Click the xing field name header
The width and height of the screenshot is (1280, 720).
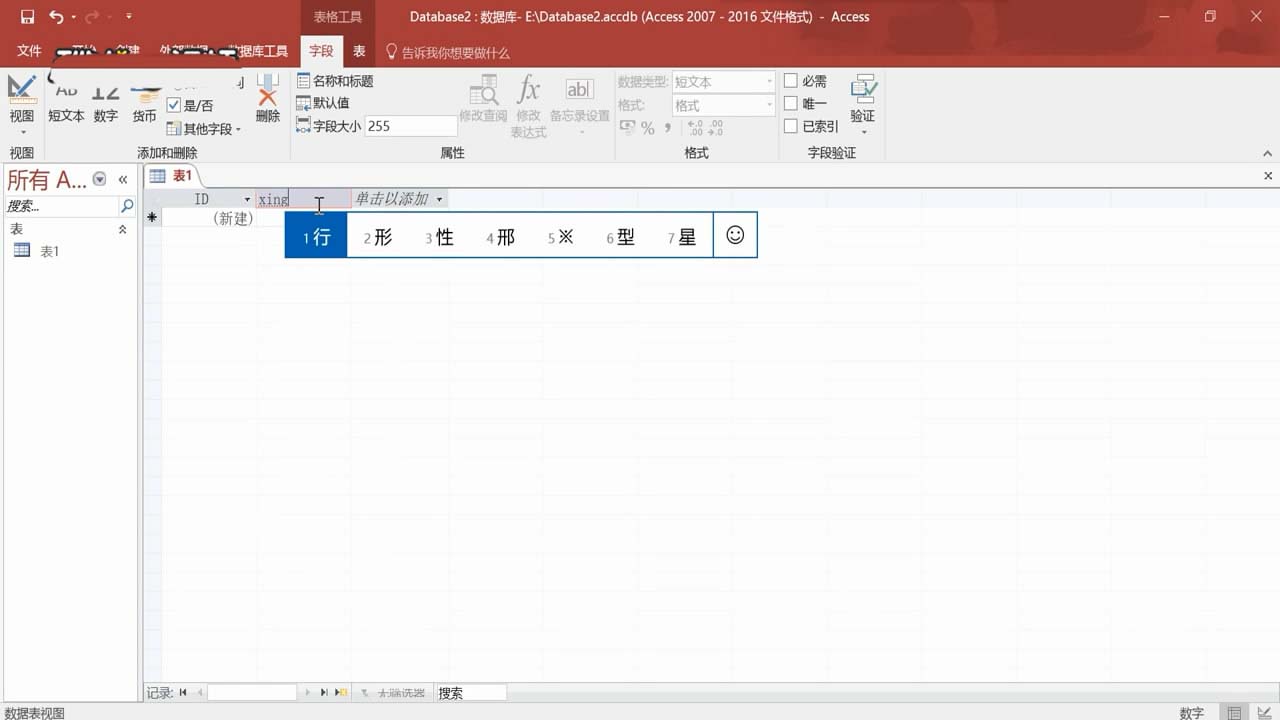pos(303,199)
